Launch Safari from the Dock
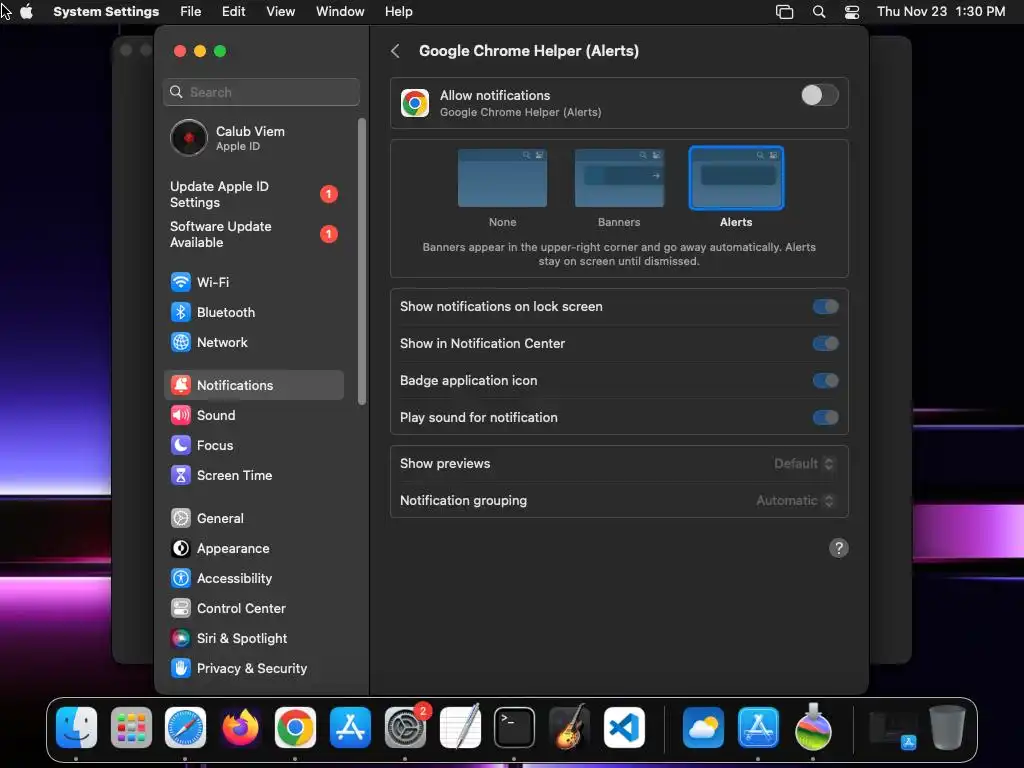This screenshot has width=1024, height=768. point(185,728)
